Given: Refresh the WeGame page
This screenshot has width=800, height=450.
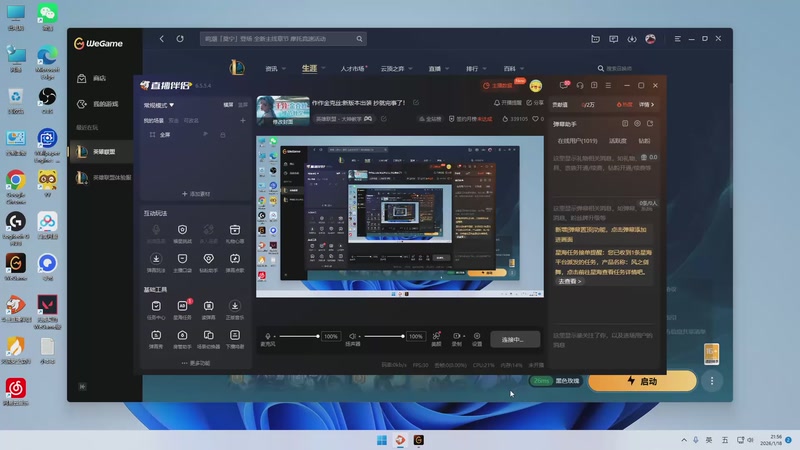Looking at the screenshot, I should coord(180,39).
